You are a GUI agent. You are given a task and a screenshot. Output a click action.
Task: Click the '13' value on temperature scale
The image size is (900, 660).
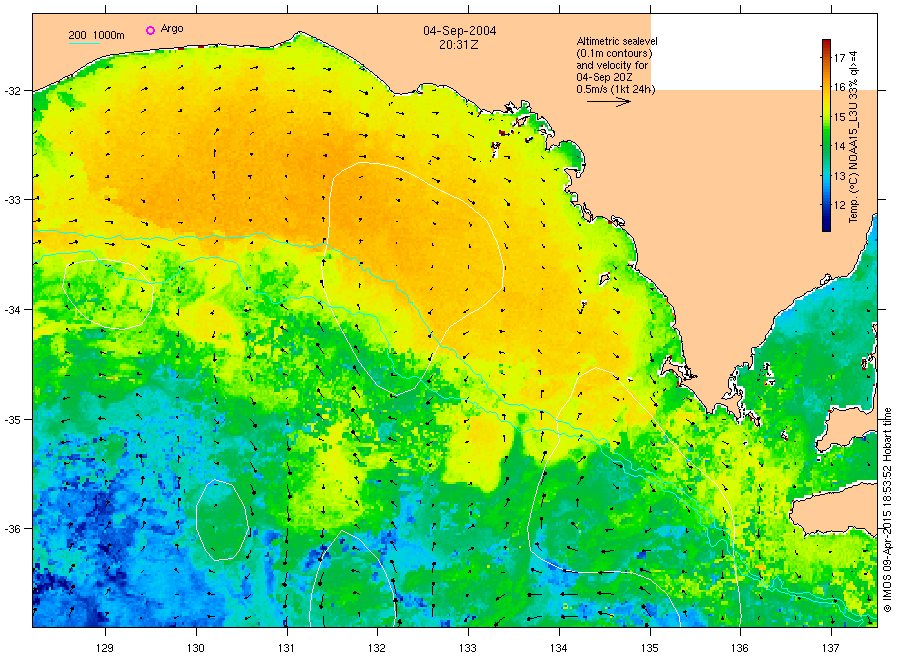click(x=839, y=176)
